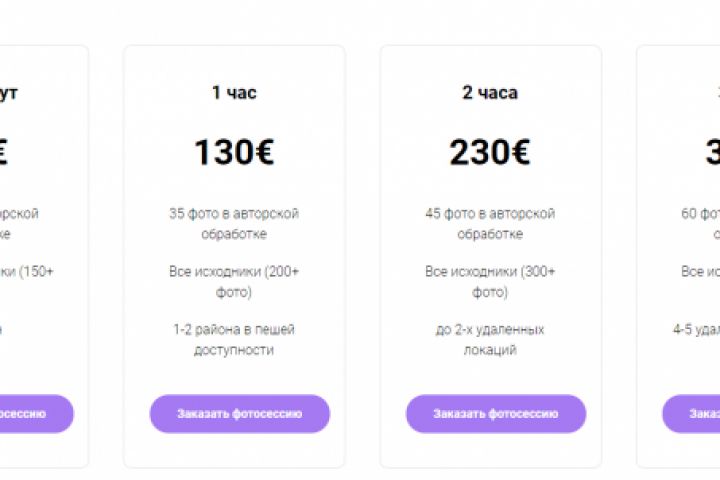Select the '2 часа' plan heading
This screenshot has width=720, height=480.
click(490, 93)
